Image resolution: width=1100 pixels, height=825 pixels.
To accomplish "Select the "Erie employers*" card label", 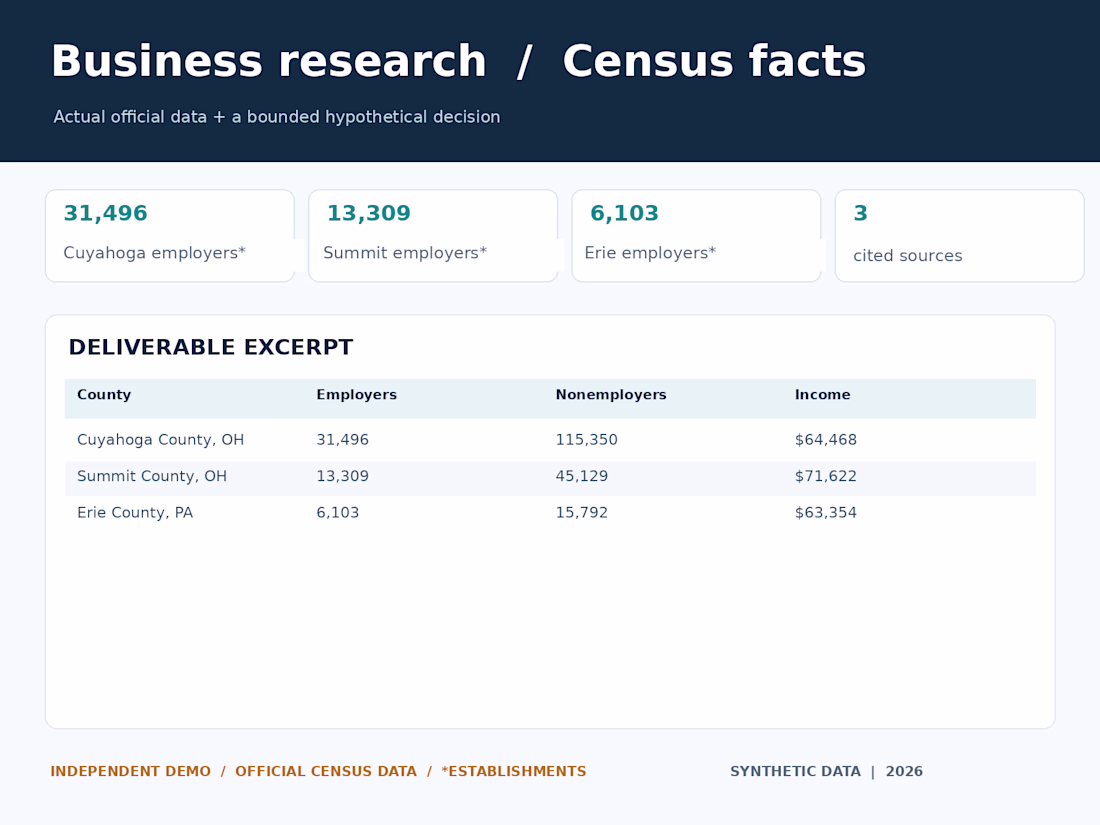I will coord(650,253).
